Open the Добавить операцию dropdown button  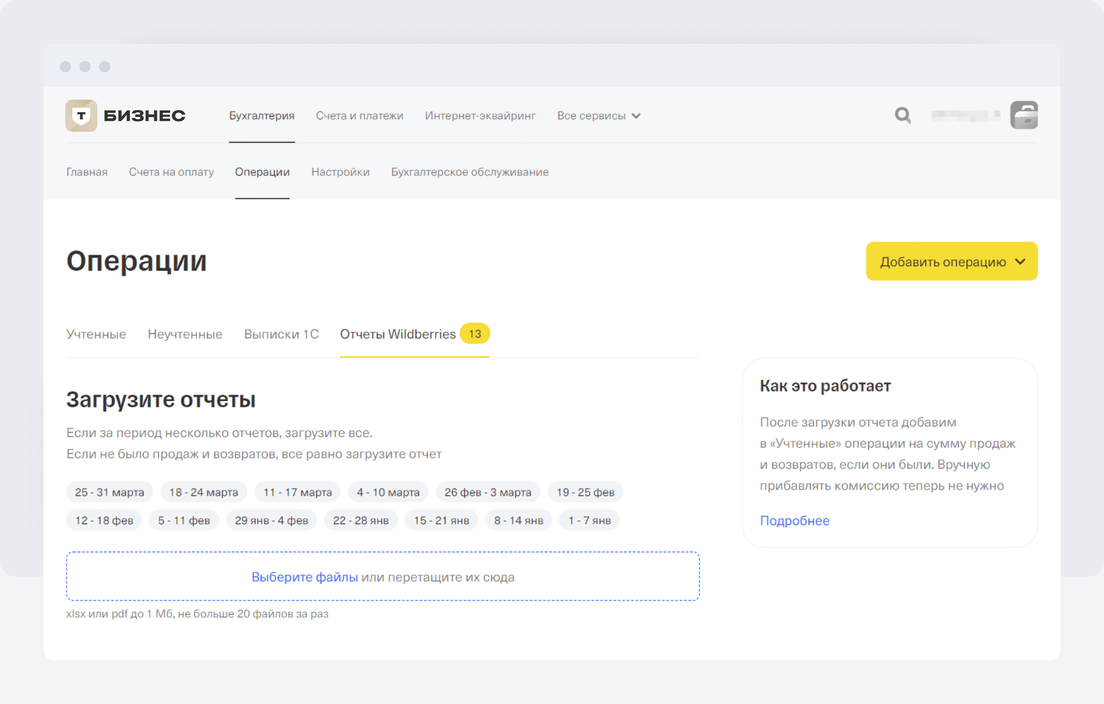pyautogui.click(x=951, y=262)
